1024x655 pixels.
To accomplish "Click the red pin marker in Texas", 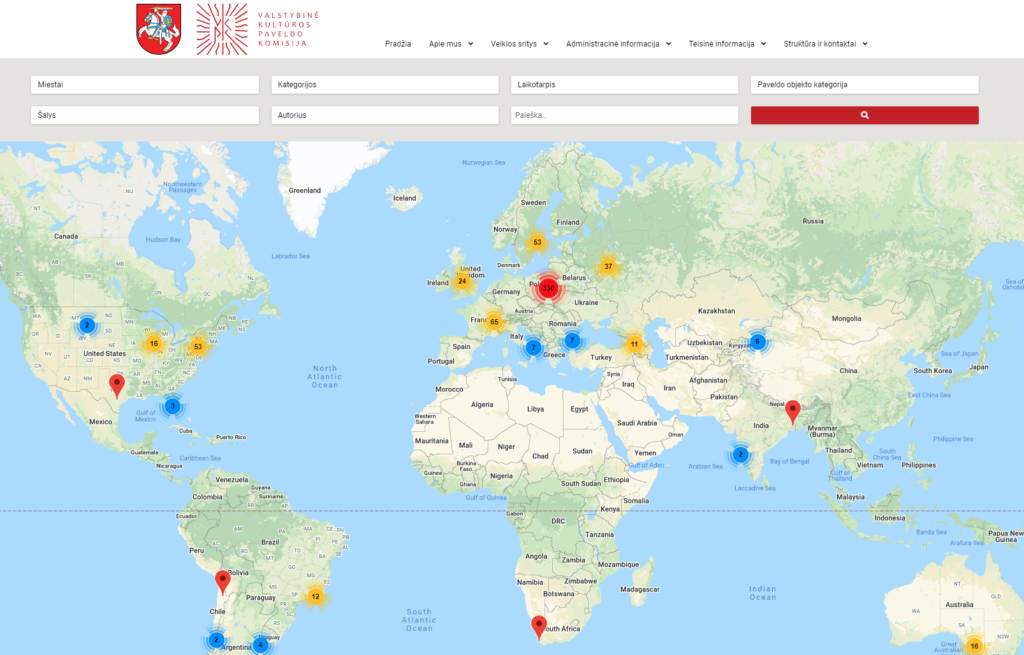I will [x=117, y=385].
